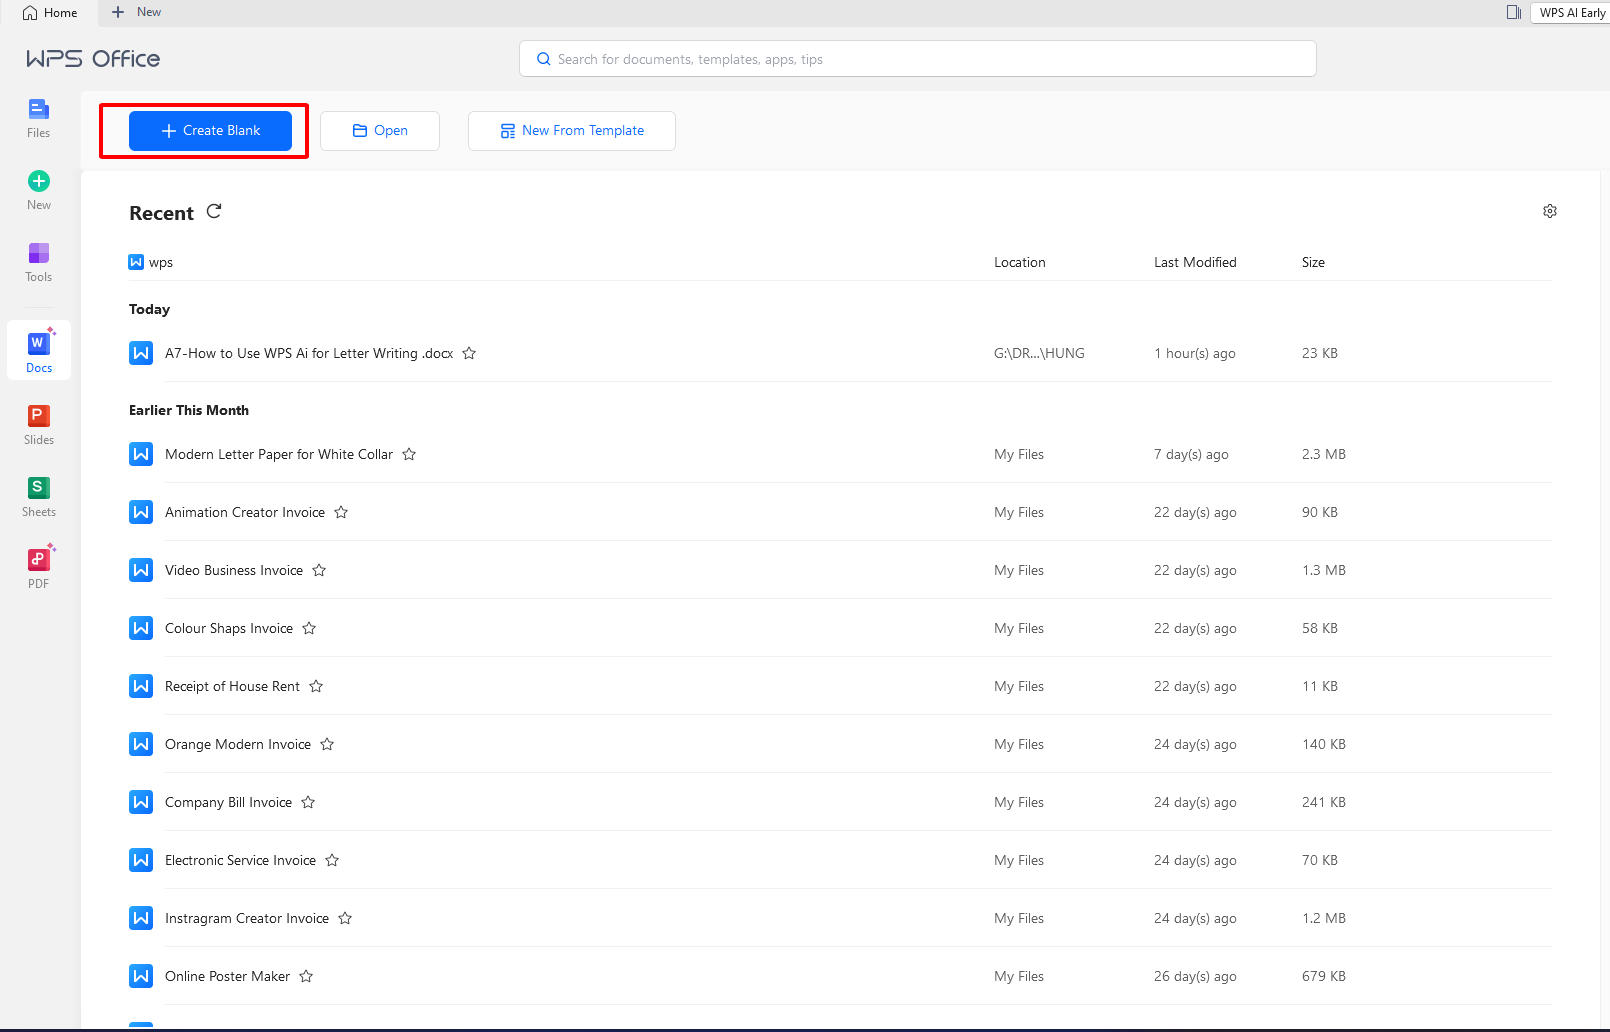Refresh the Recent documents list
Viewport: 1610px width, 1032px height.
pyautogui.click(x=214, y=211)
